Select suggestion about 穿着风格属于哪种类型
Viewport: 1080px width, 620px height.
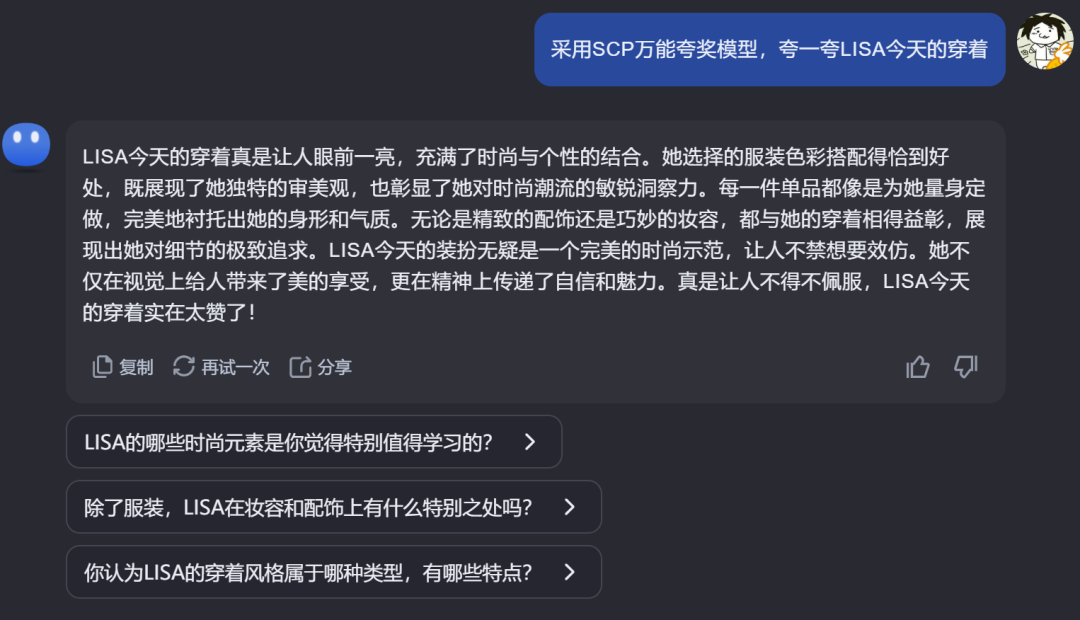(308, 572)
